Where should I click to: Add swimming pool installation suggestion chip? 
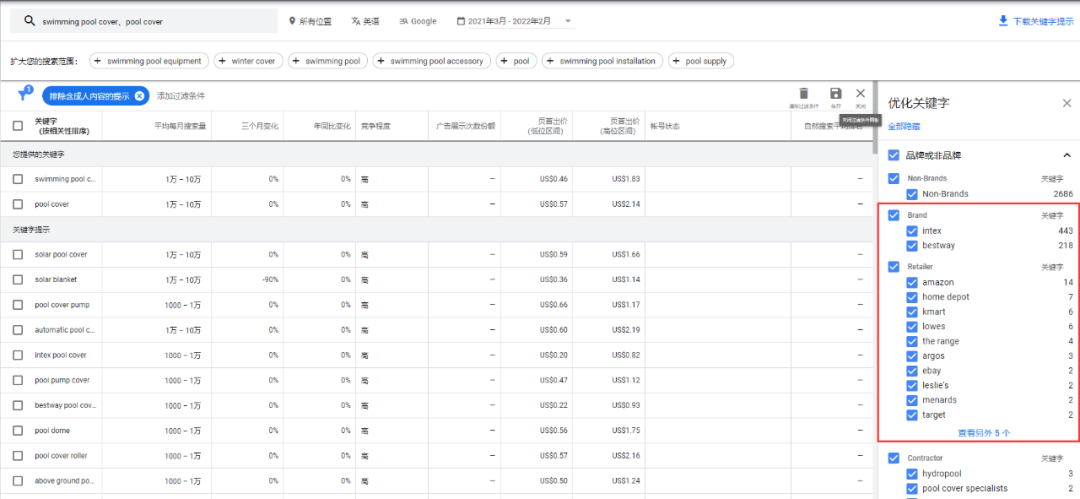602,61
